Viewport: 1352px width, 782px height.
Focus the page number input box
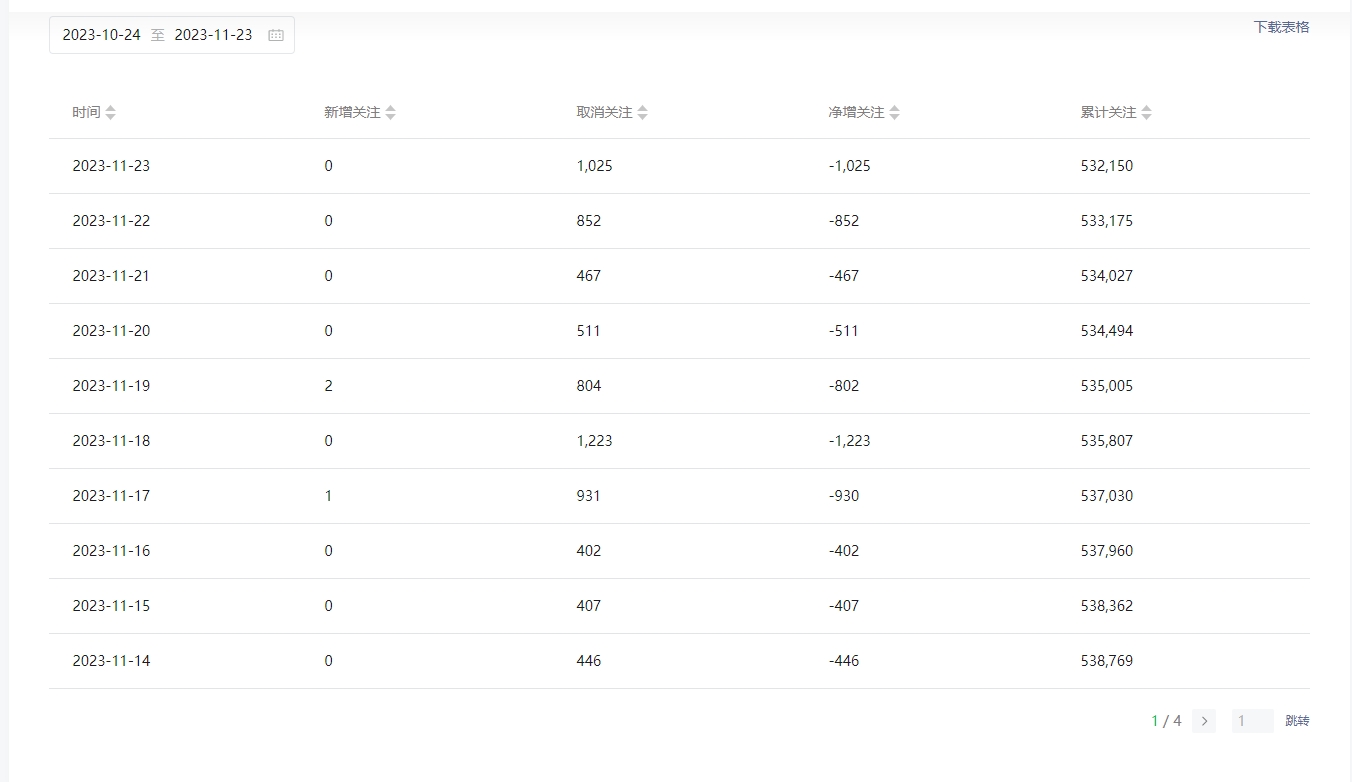1253,721
